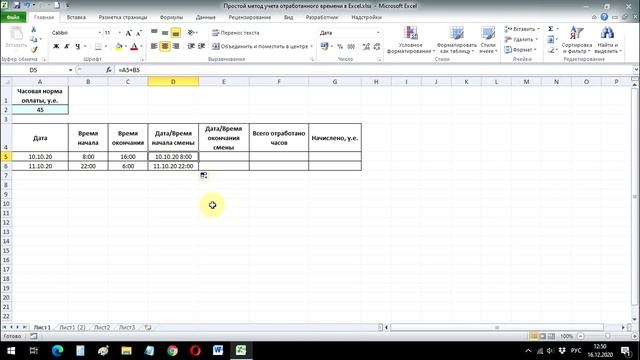Click Delete cells (Удалить)
Image resolution: width=640 pixels, height=360 pixels.
521,39
